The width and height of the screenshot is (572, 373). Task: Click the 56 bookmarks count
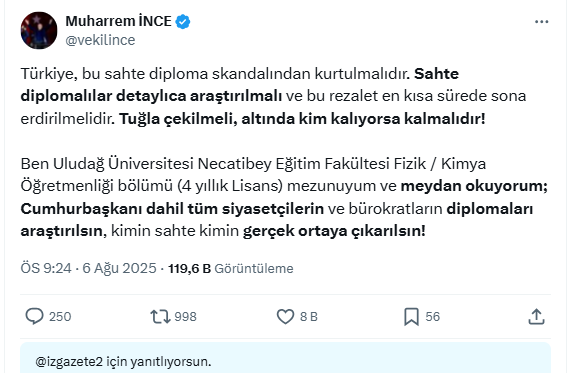click(x=433, y=316)
